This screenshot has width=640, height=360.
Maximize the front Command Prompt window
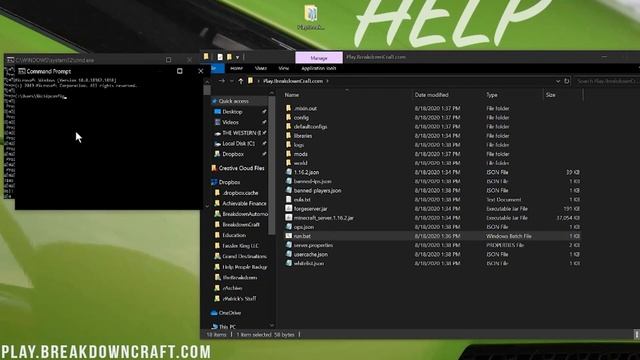pyautogui.click(x=180, y=71)
